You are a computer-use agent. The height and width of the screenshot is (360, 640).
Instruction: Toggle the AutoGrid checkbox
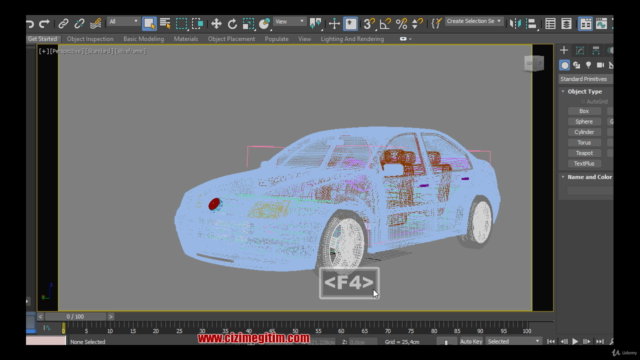583,101
